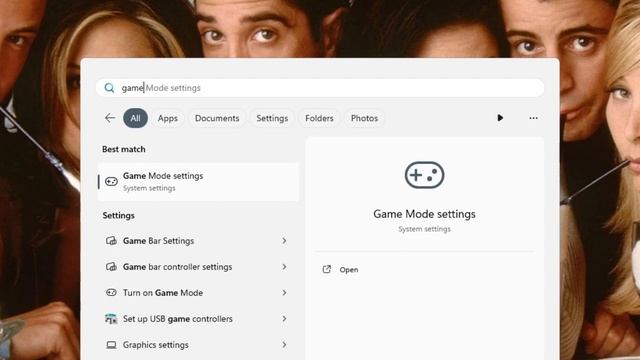Click the Graphics settings monitor icon
This screenshot has height=360, width=640.
[x=111, y=345]
